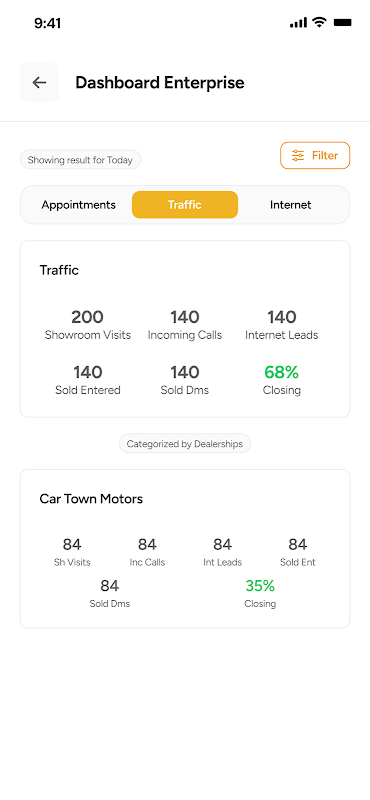Click the Dashboard Enterprise title

tap(160, 83)
